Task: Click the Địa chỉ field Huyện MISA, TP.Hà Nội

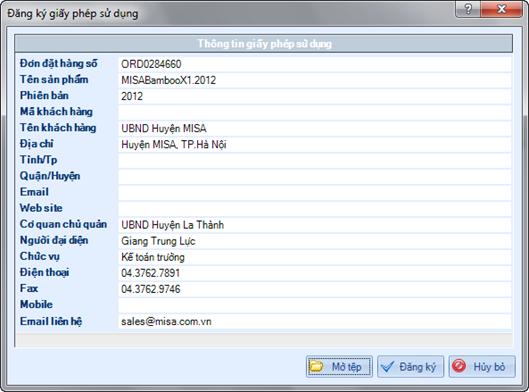Action: (x=315, y=145)
